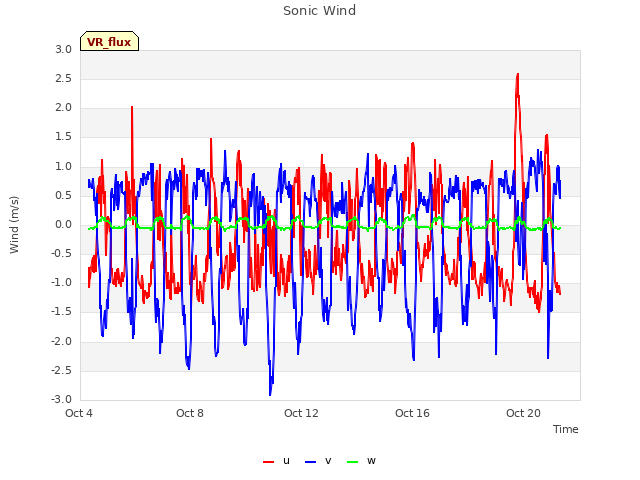Click the blue v minimum near -3.0 m/s

(270, 394)
